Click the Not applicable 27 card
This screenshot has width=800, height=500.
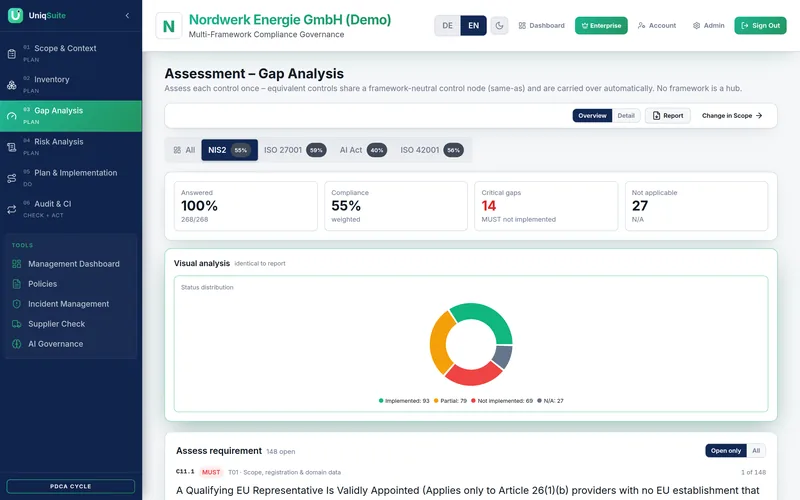point(696,206)
